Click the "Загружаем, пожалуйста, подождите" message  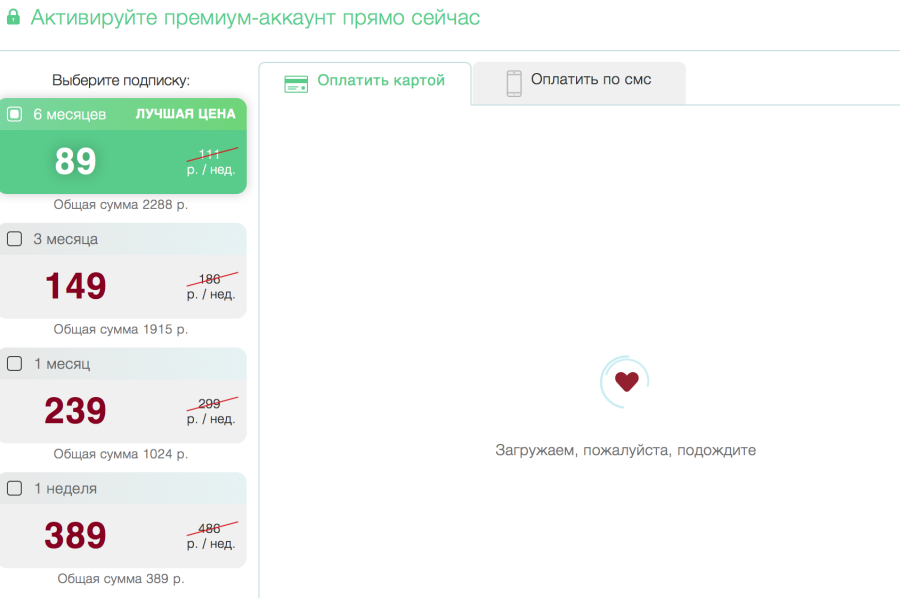pos(624,450)
